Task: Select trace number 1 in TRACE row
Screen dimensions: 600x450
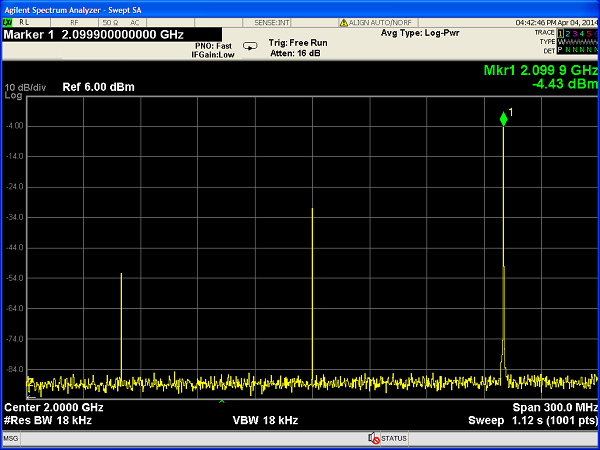Action: [560, 33]
